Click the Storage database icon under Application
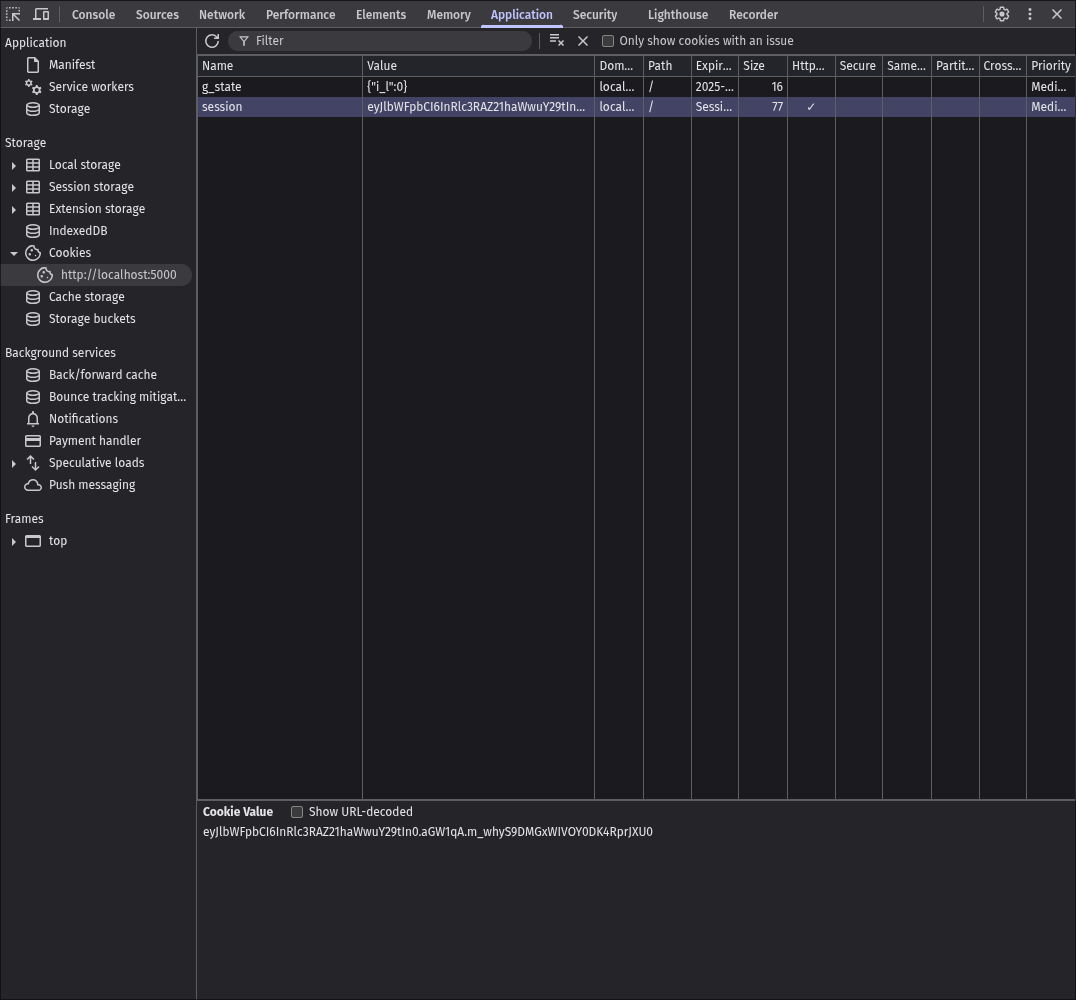This screenshot has width=1076, height=1000. (x=33, y=108)
